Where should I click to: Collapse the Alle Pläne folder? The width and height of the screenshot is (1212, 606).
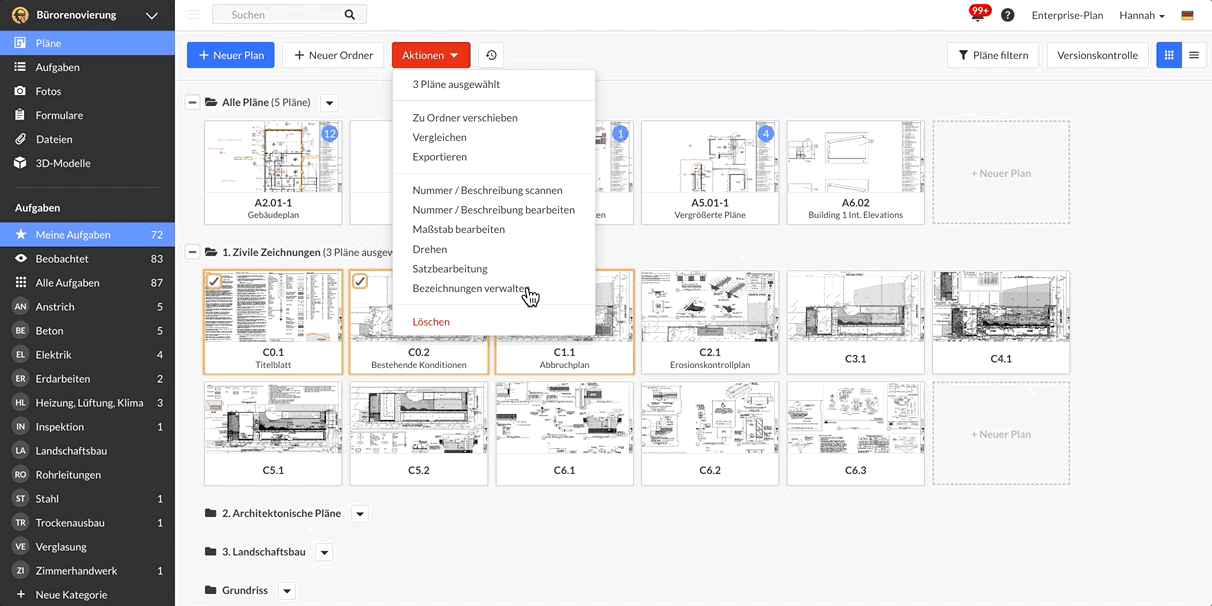pos(192,102)
